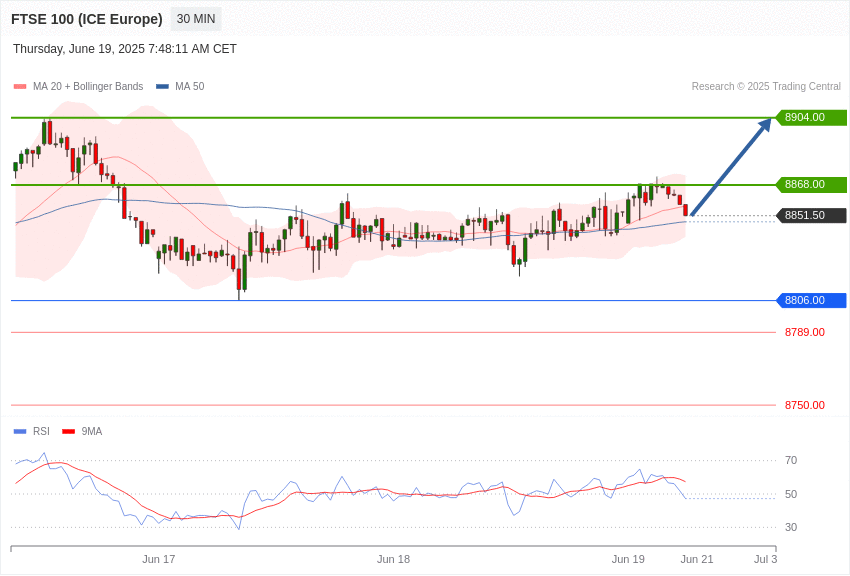Click the Jul 3 date axis label
This screenshot has width=850, height=576.
[765, 559]
